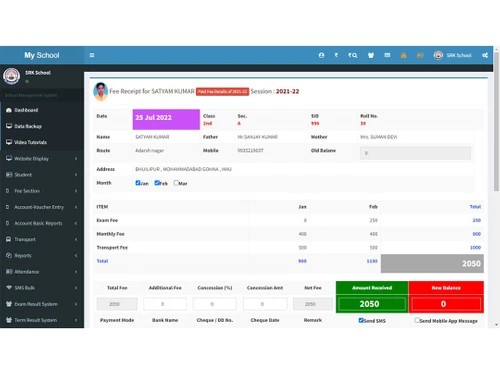Toggle the hamburger sidebar menu

pyautogui.click(x=92, y=55)
